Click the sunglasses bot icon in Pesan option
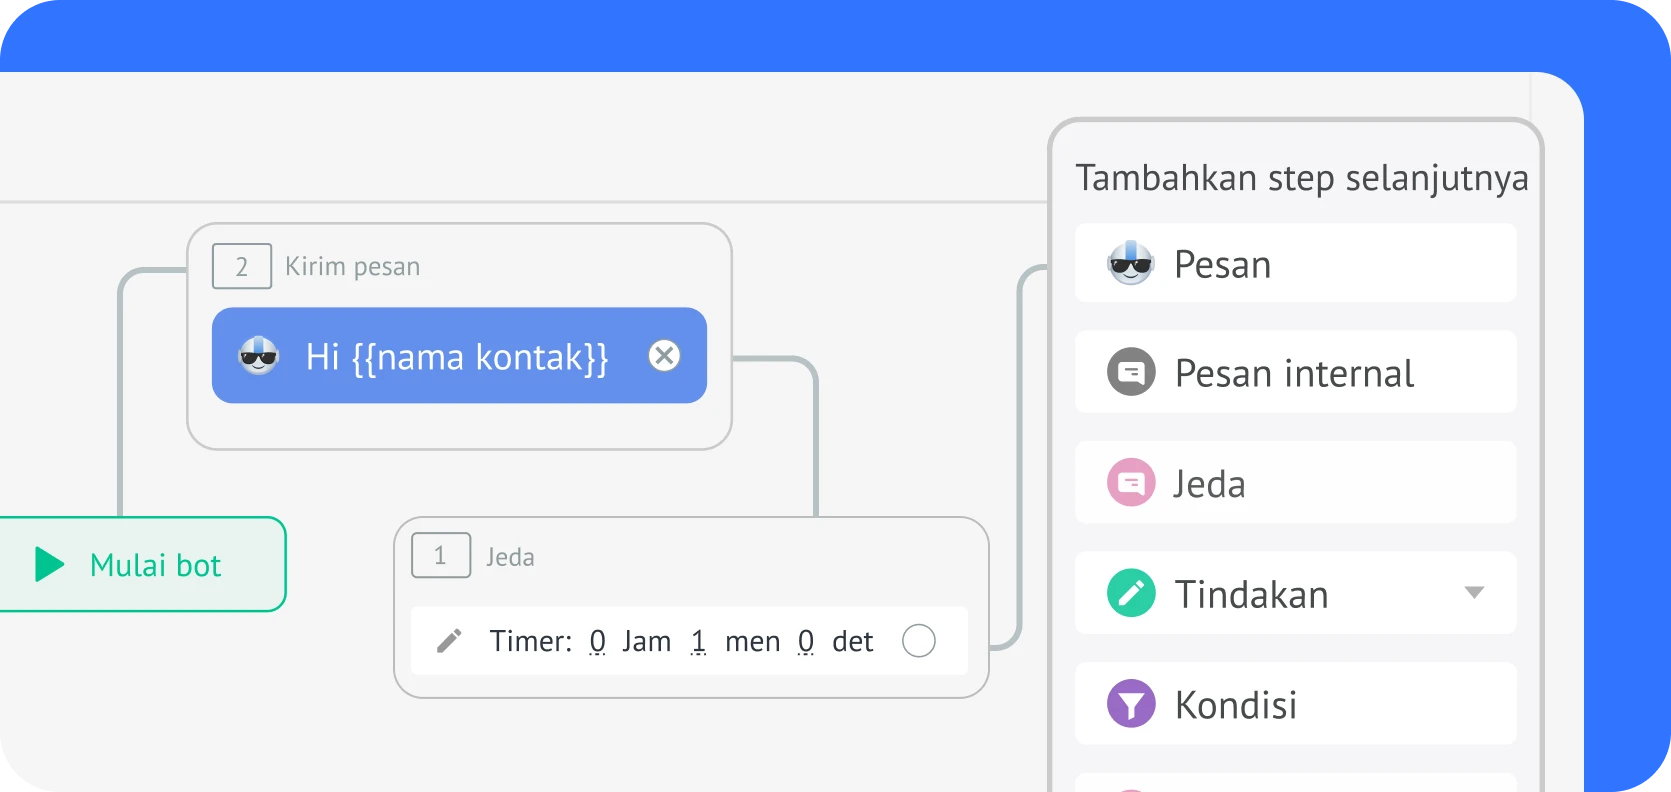 coord(1131,264)
